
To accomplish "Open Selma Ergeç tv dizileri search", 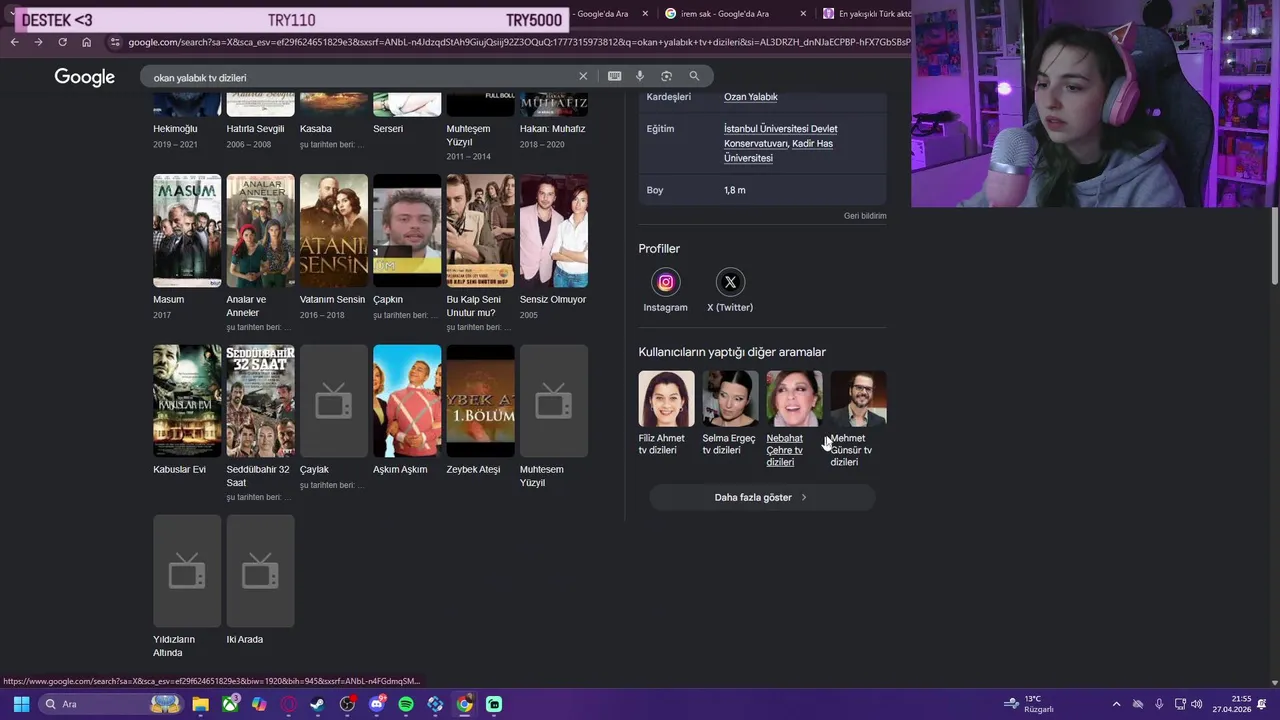I will click(730, 413).
